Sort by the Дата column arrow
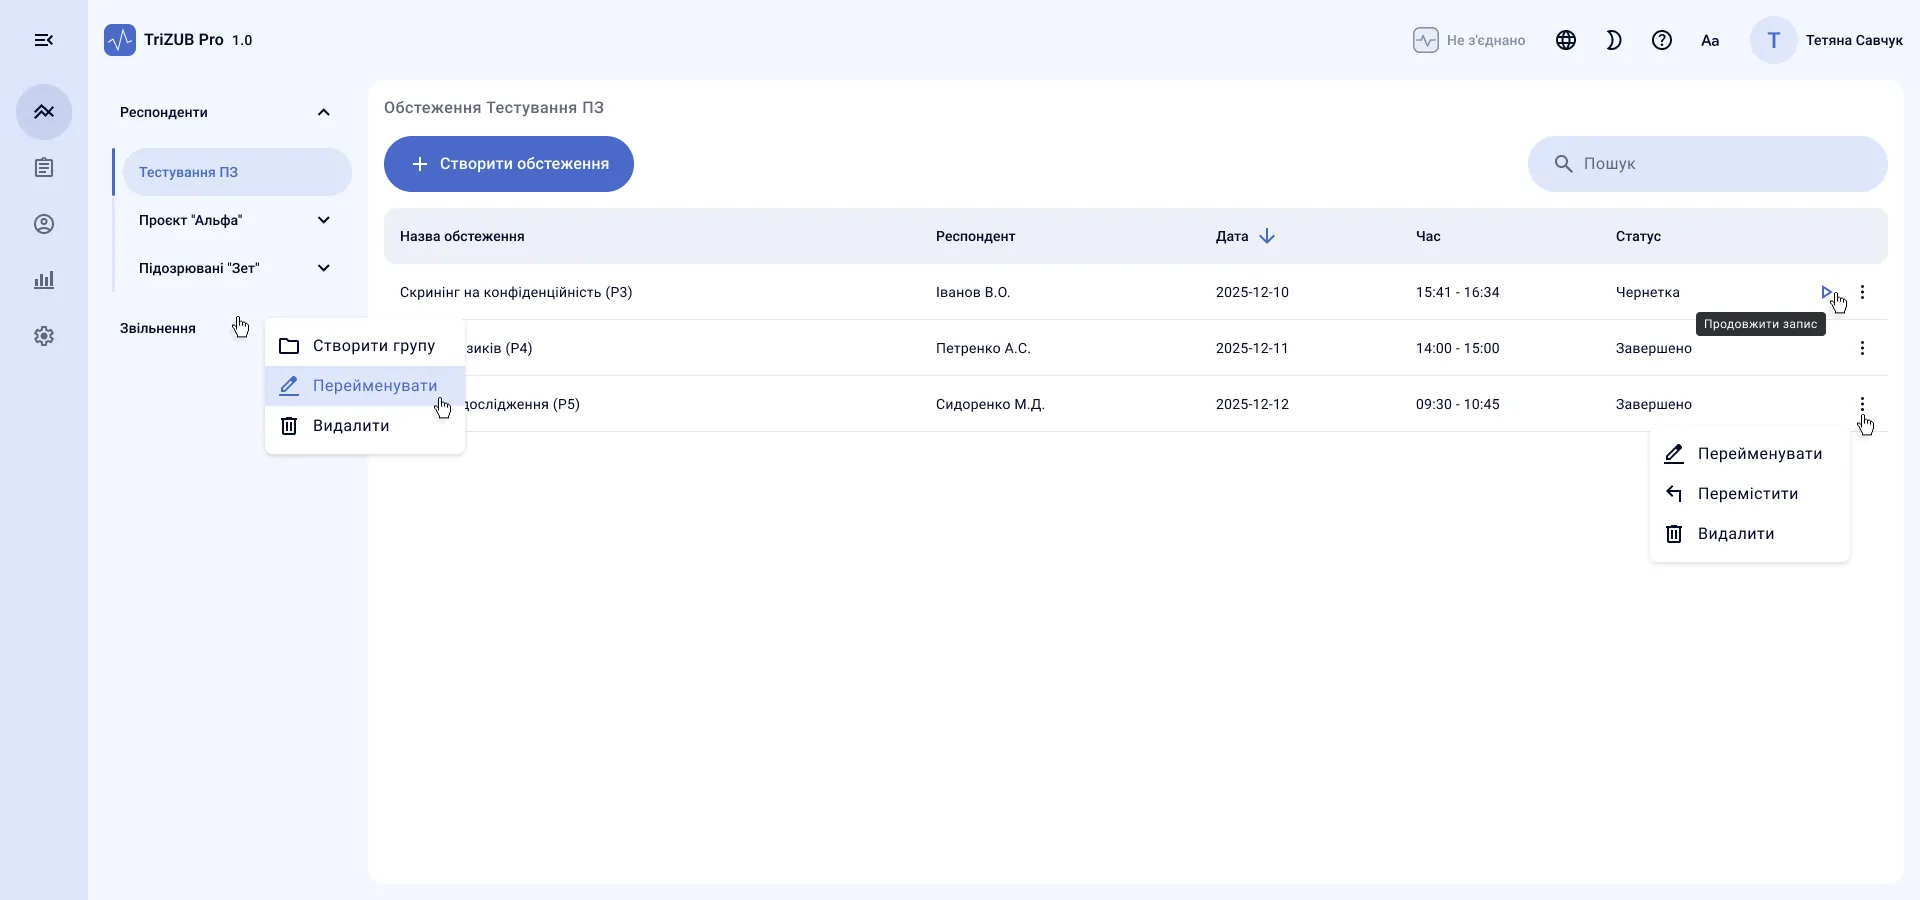This screenshot has height=900, width=1920. (x=1267, y=236)
